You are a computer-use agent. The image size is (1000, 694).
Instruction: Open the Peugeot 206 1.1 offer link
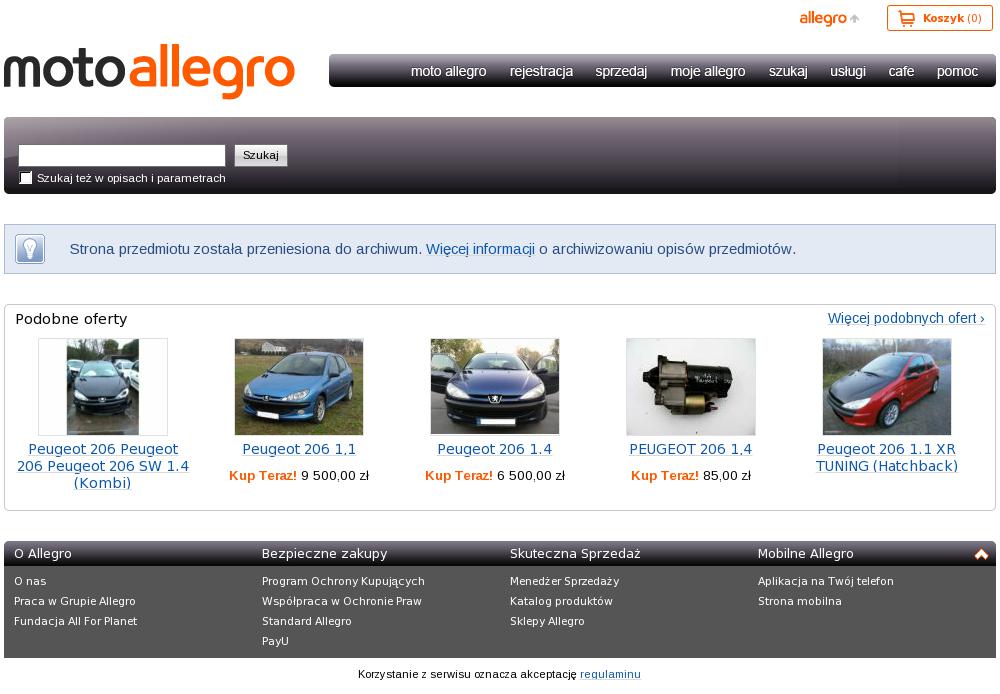tap(299, 449)
